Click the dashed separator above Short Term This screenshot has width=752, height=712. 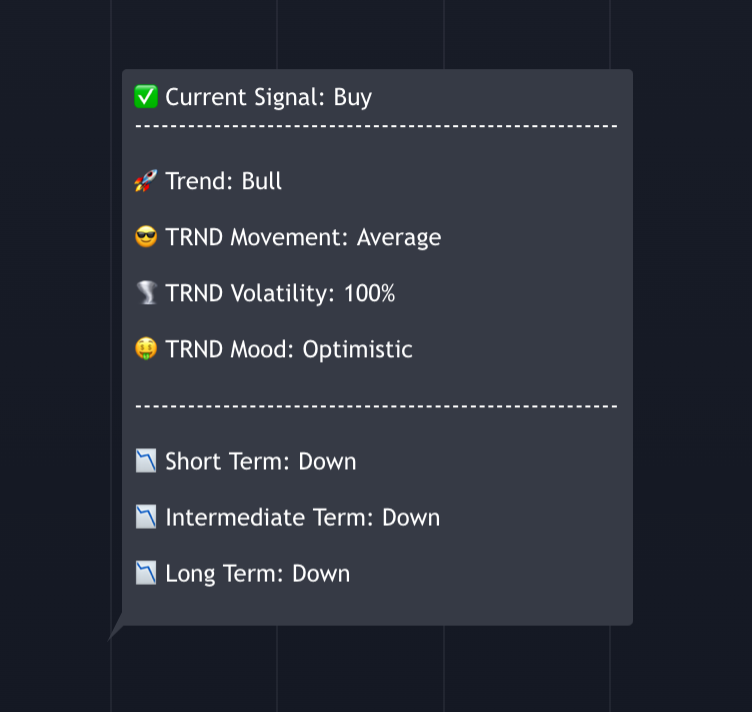point(376,406)
